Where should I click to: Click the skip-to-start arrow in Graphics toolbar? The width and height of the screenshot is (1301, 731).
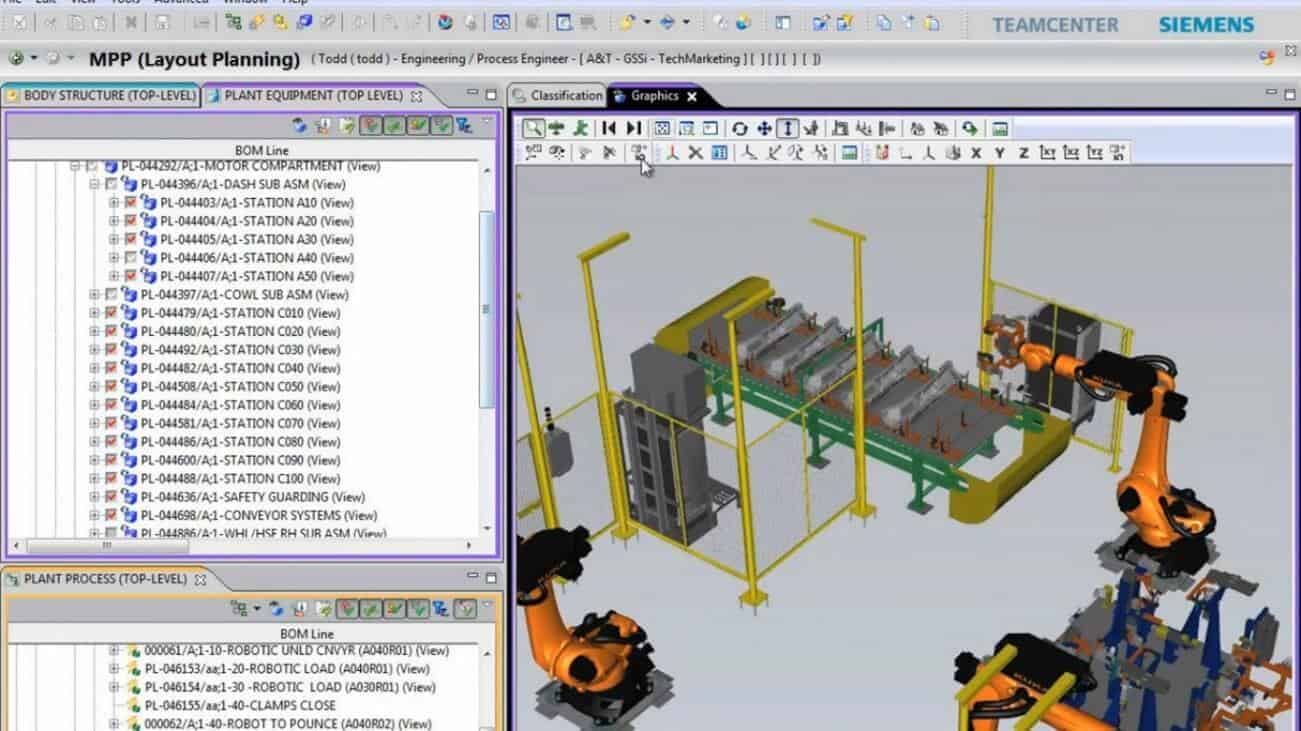609,128
